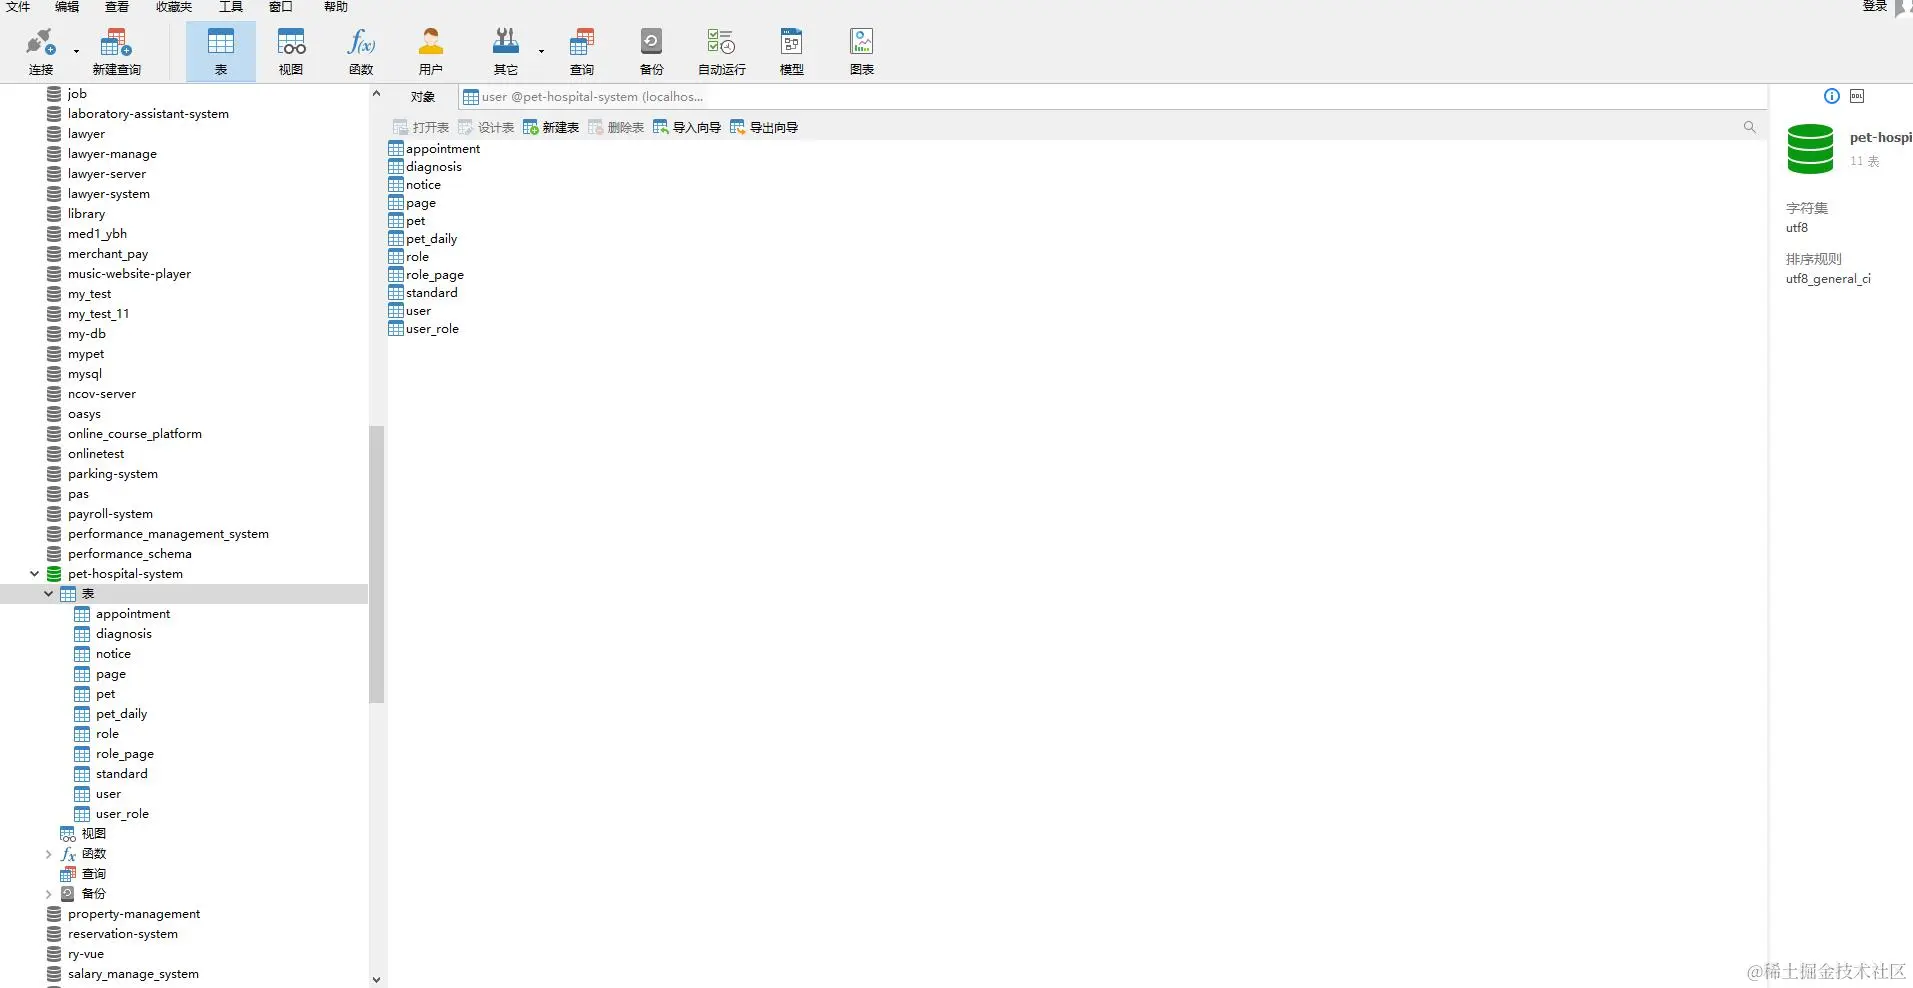Open the Connection button dropdown arrow

tap(76, 51)
